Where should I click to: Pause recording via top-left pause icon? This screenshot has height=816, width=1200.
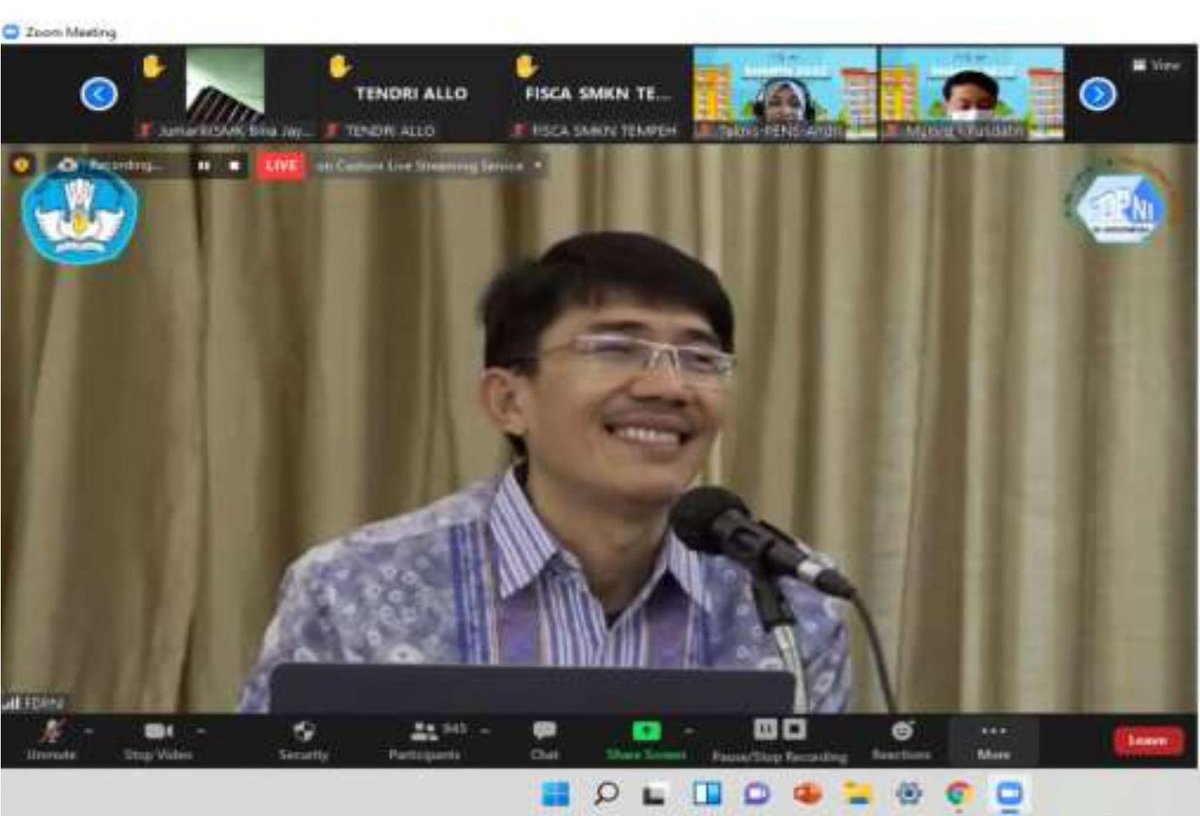[x=203, y=166]
